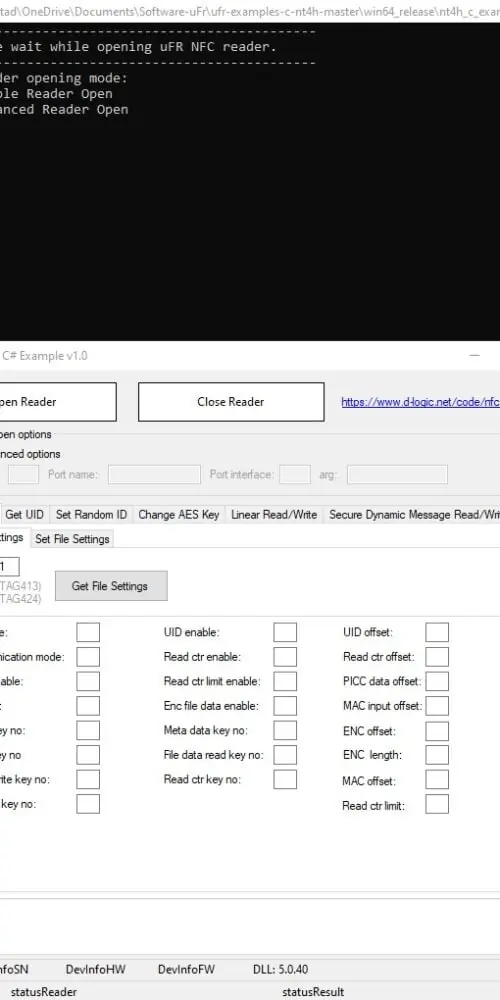Switch to the Get UID tab

tap(24, 515)
